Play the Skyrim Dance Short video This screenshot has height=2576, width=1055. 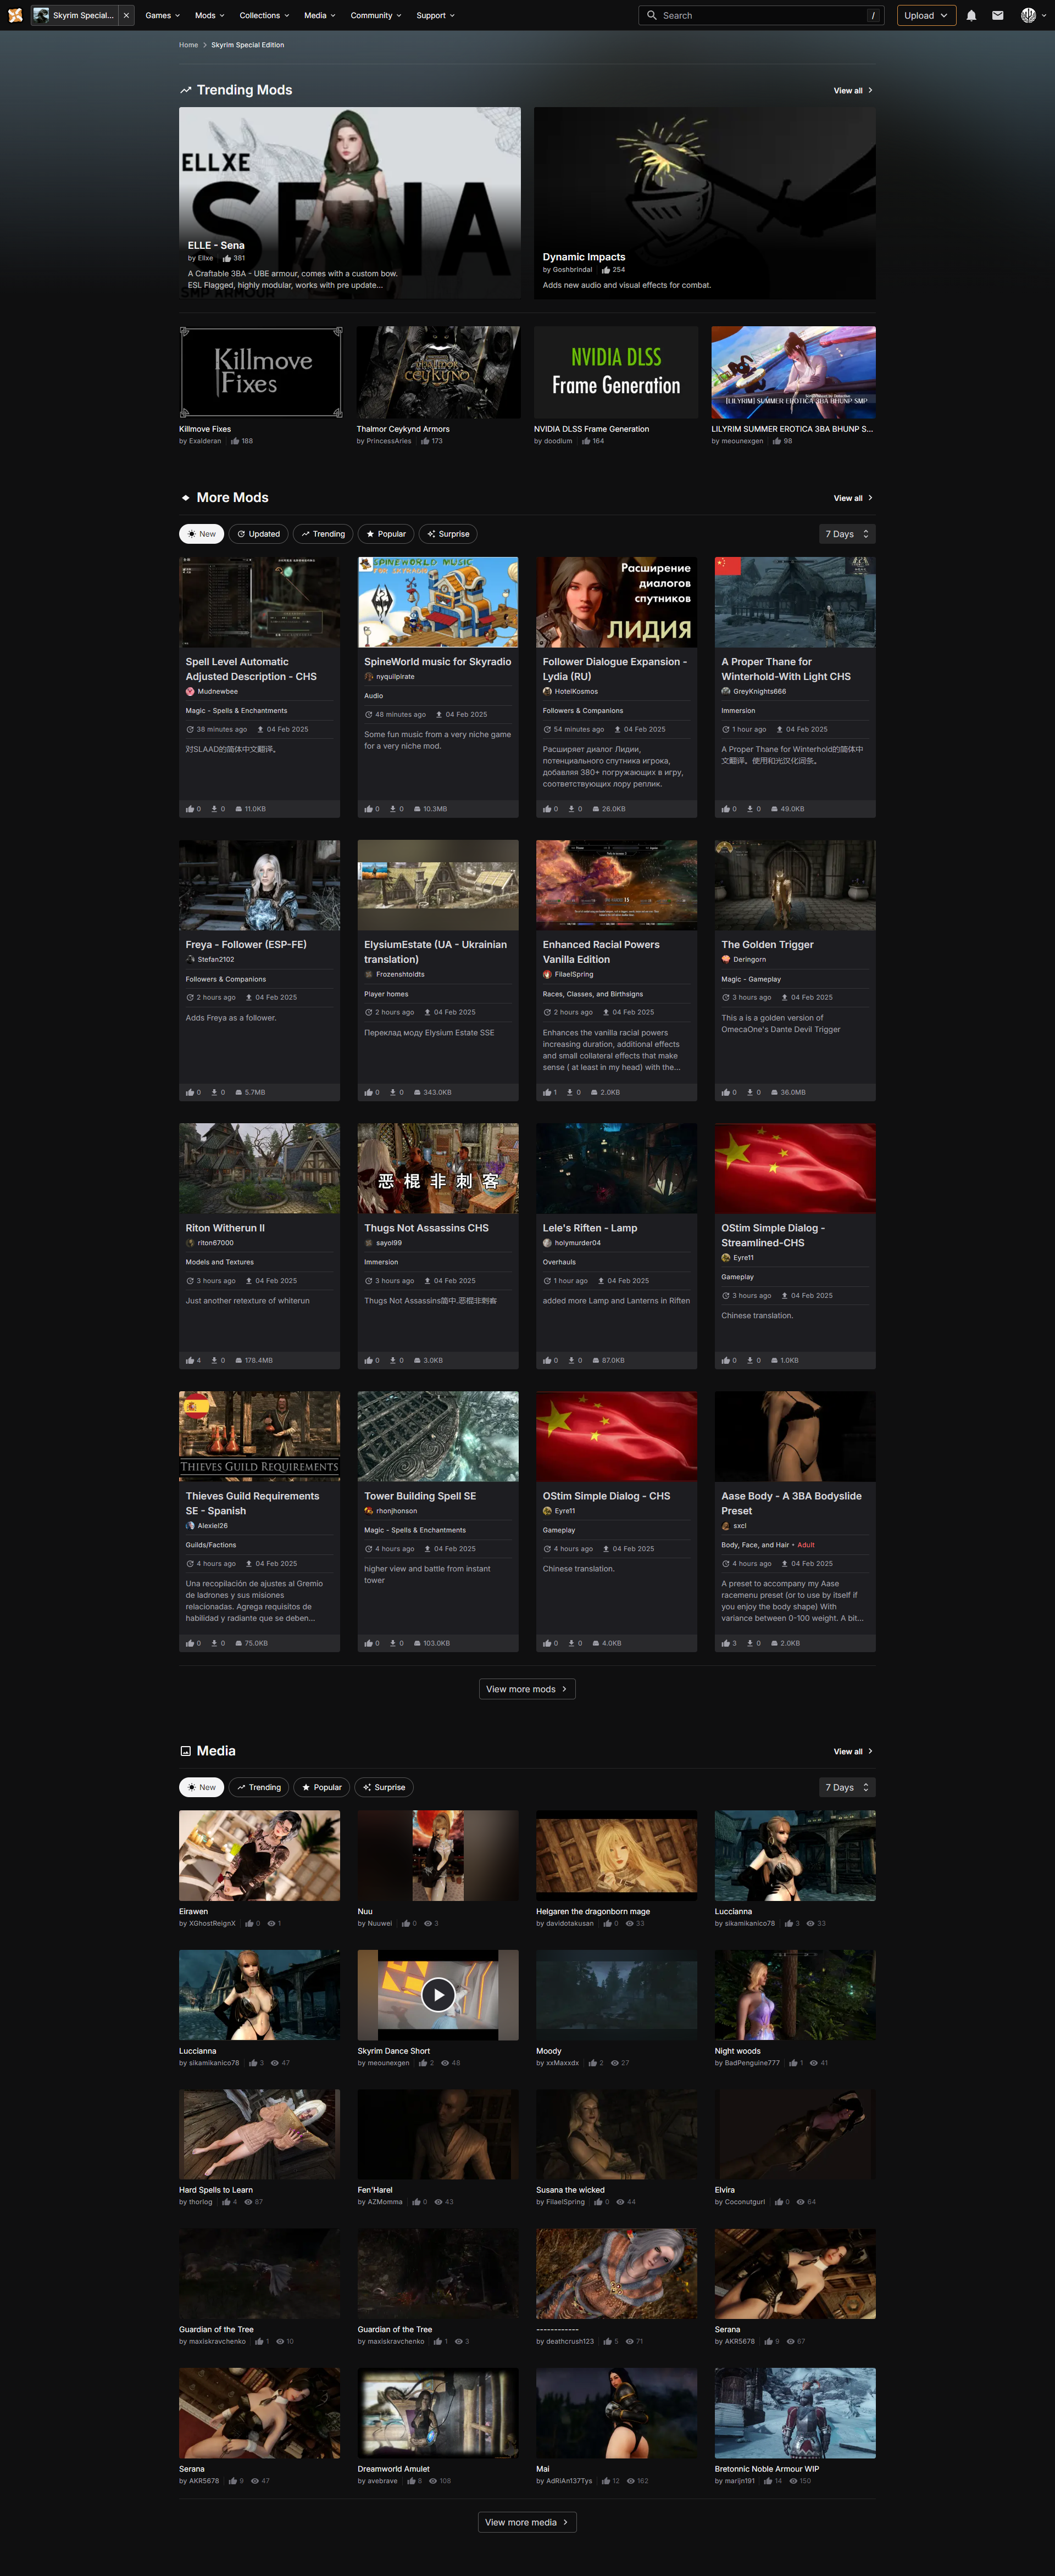[x=438, y=1994]
